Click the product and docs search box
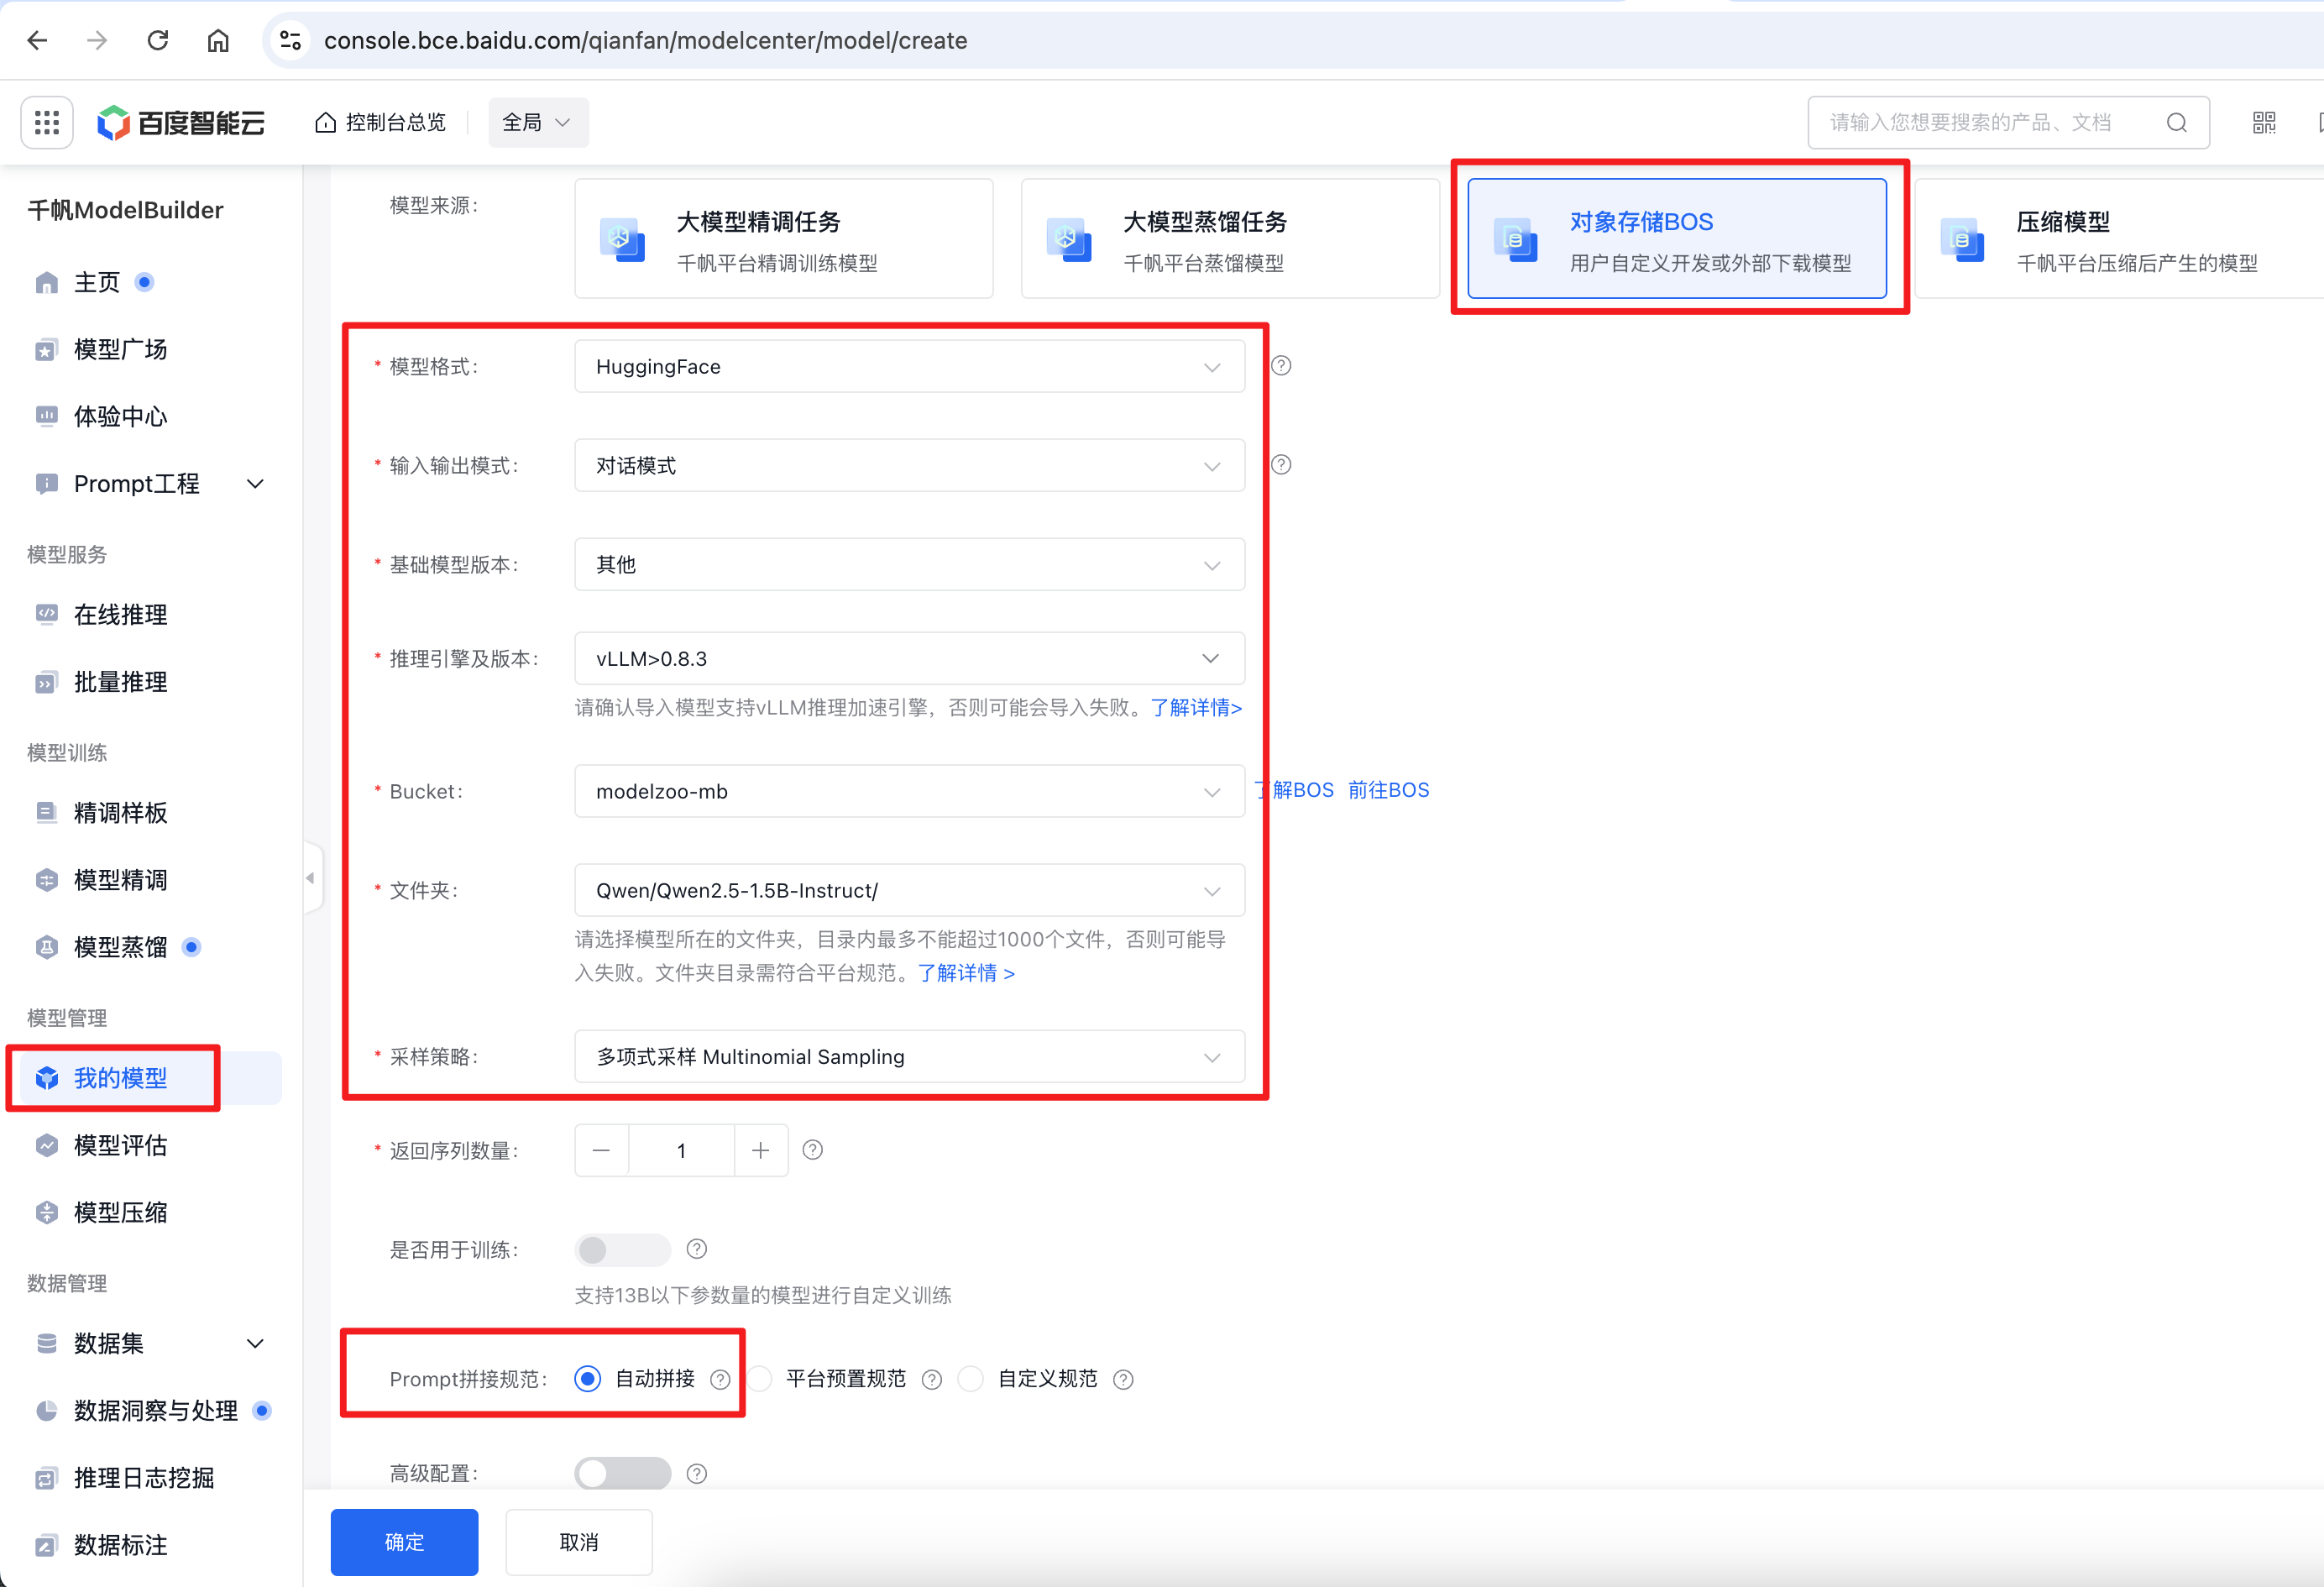The width and height of the screenshot is (2324, 1587). [x=2008, y=122]
